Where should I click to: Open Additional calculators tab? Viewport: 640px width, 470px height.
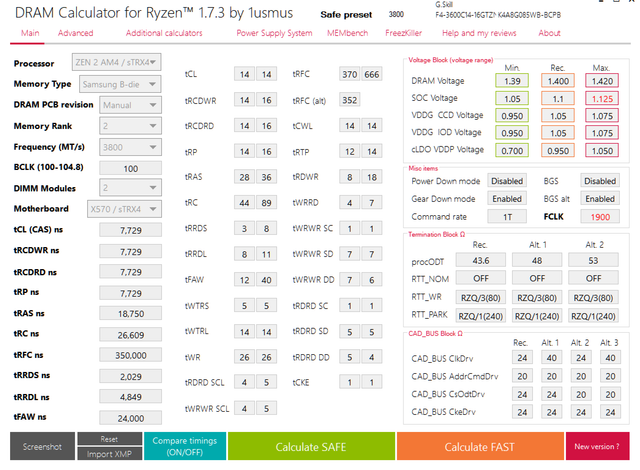point(164,33)
